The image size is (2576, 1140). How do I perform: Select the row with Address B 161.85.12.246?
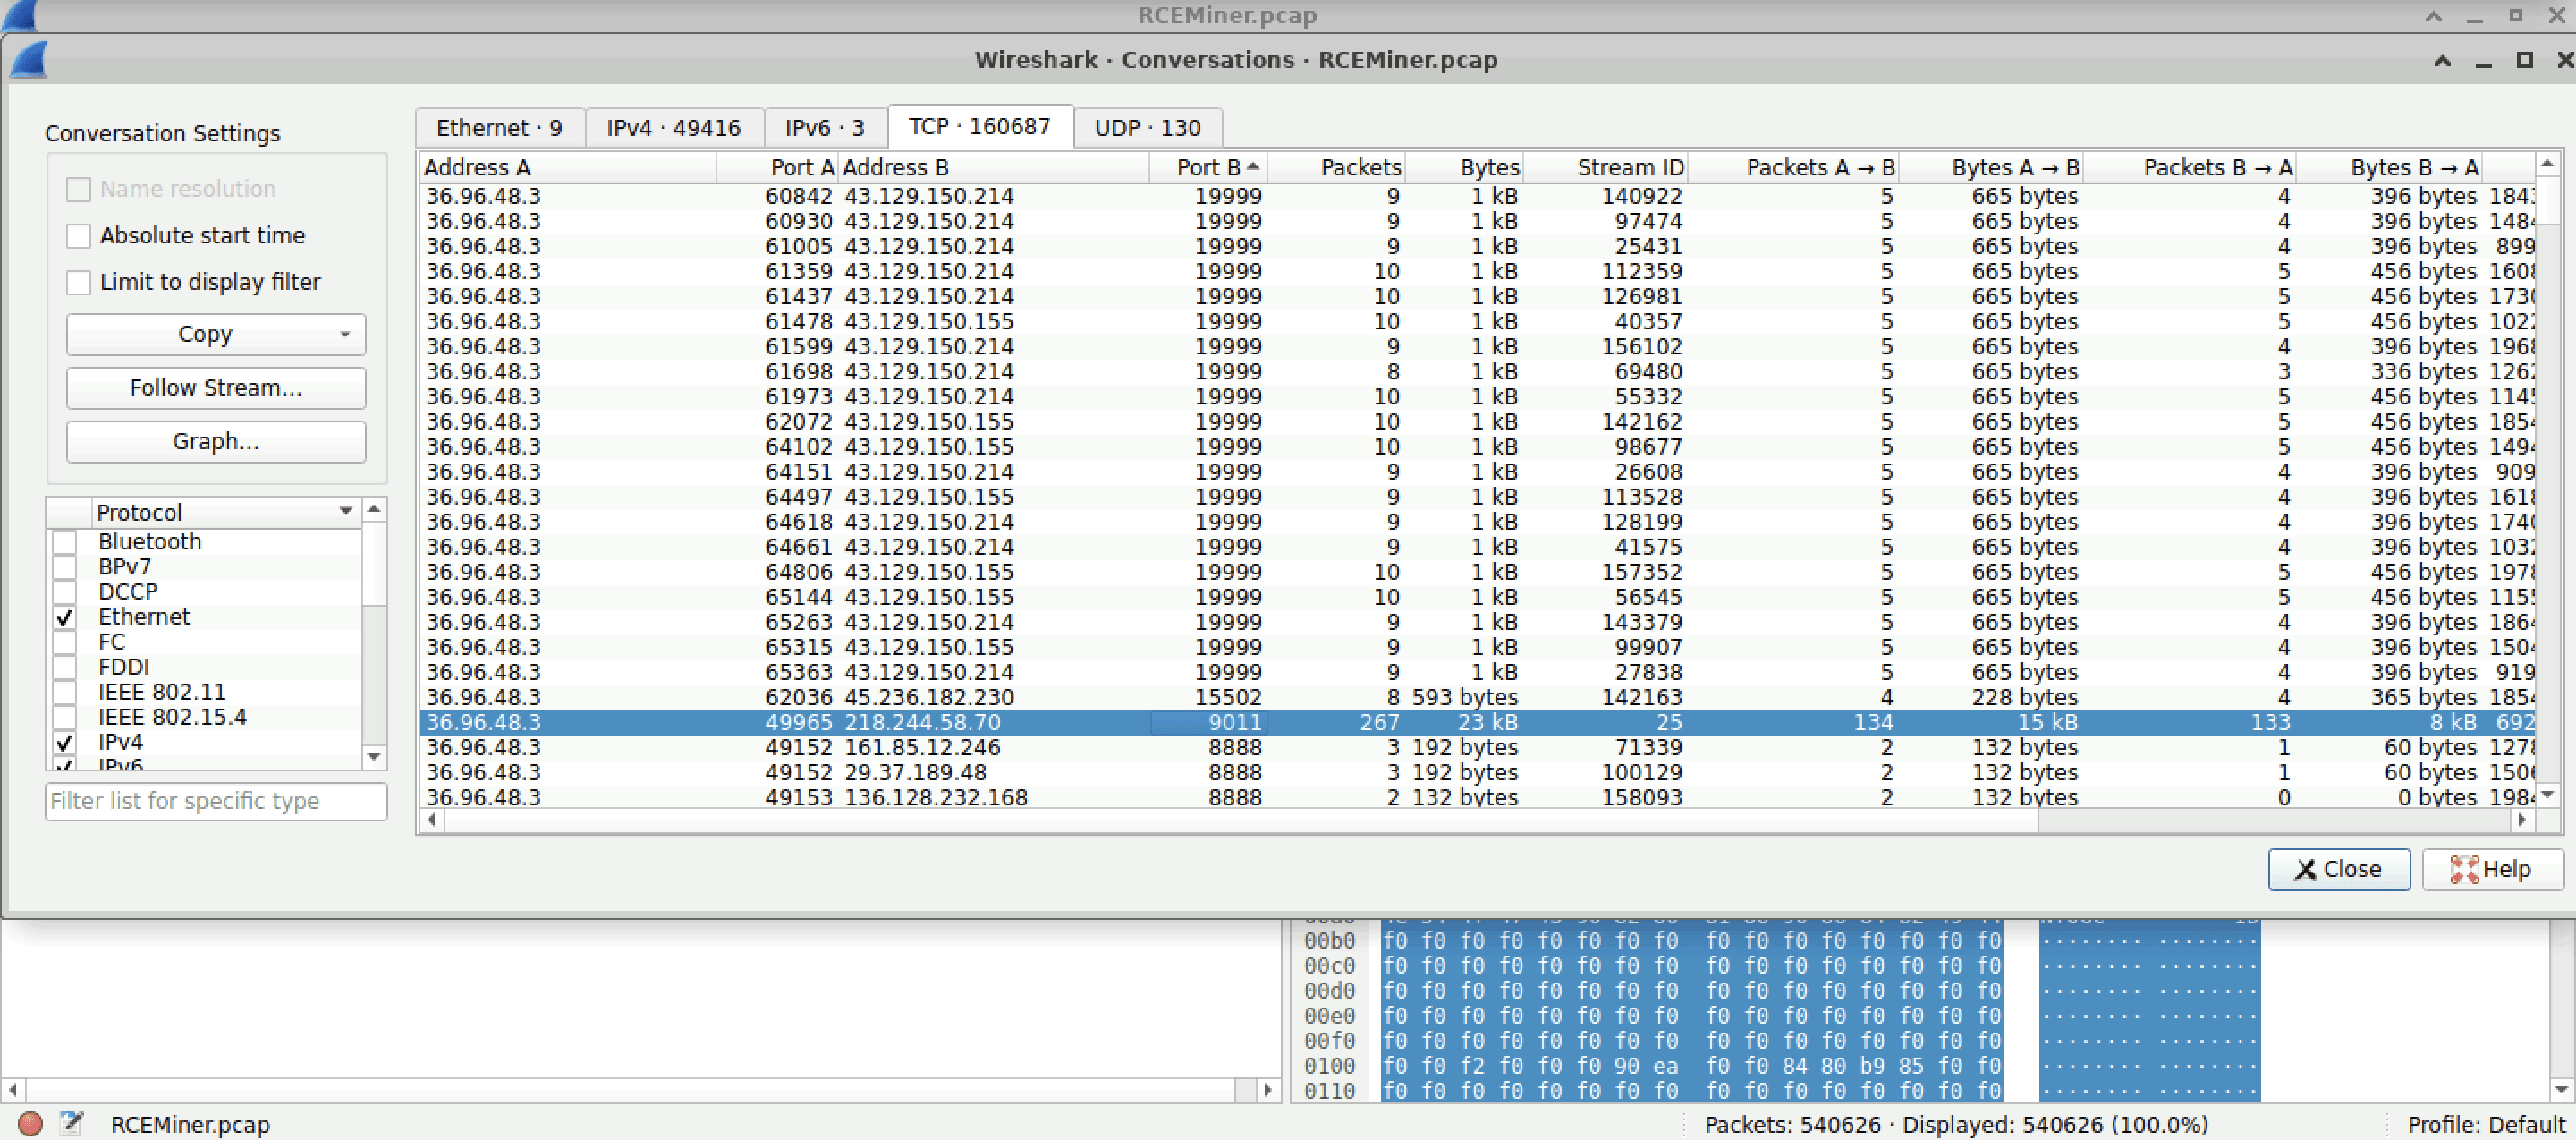[1477, 747]
